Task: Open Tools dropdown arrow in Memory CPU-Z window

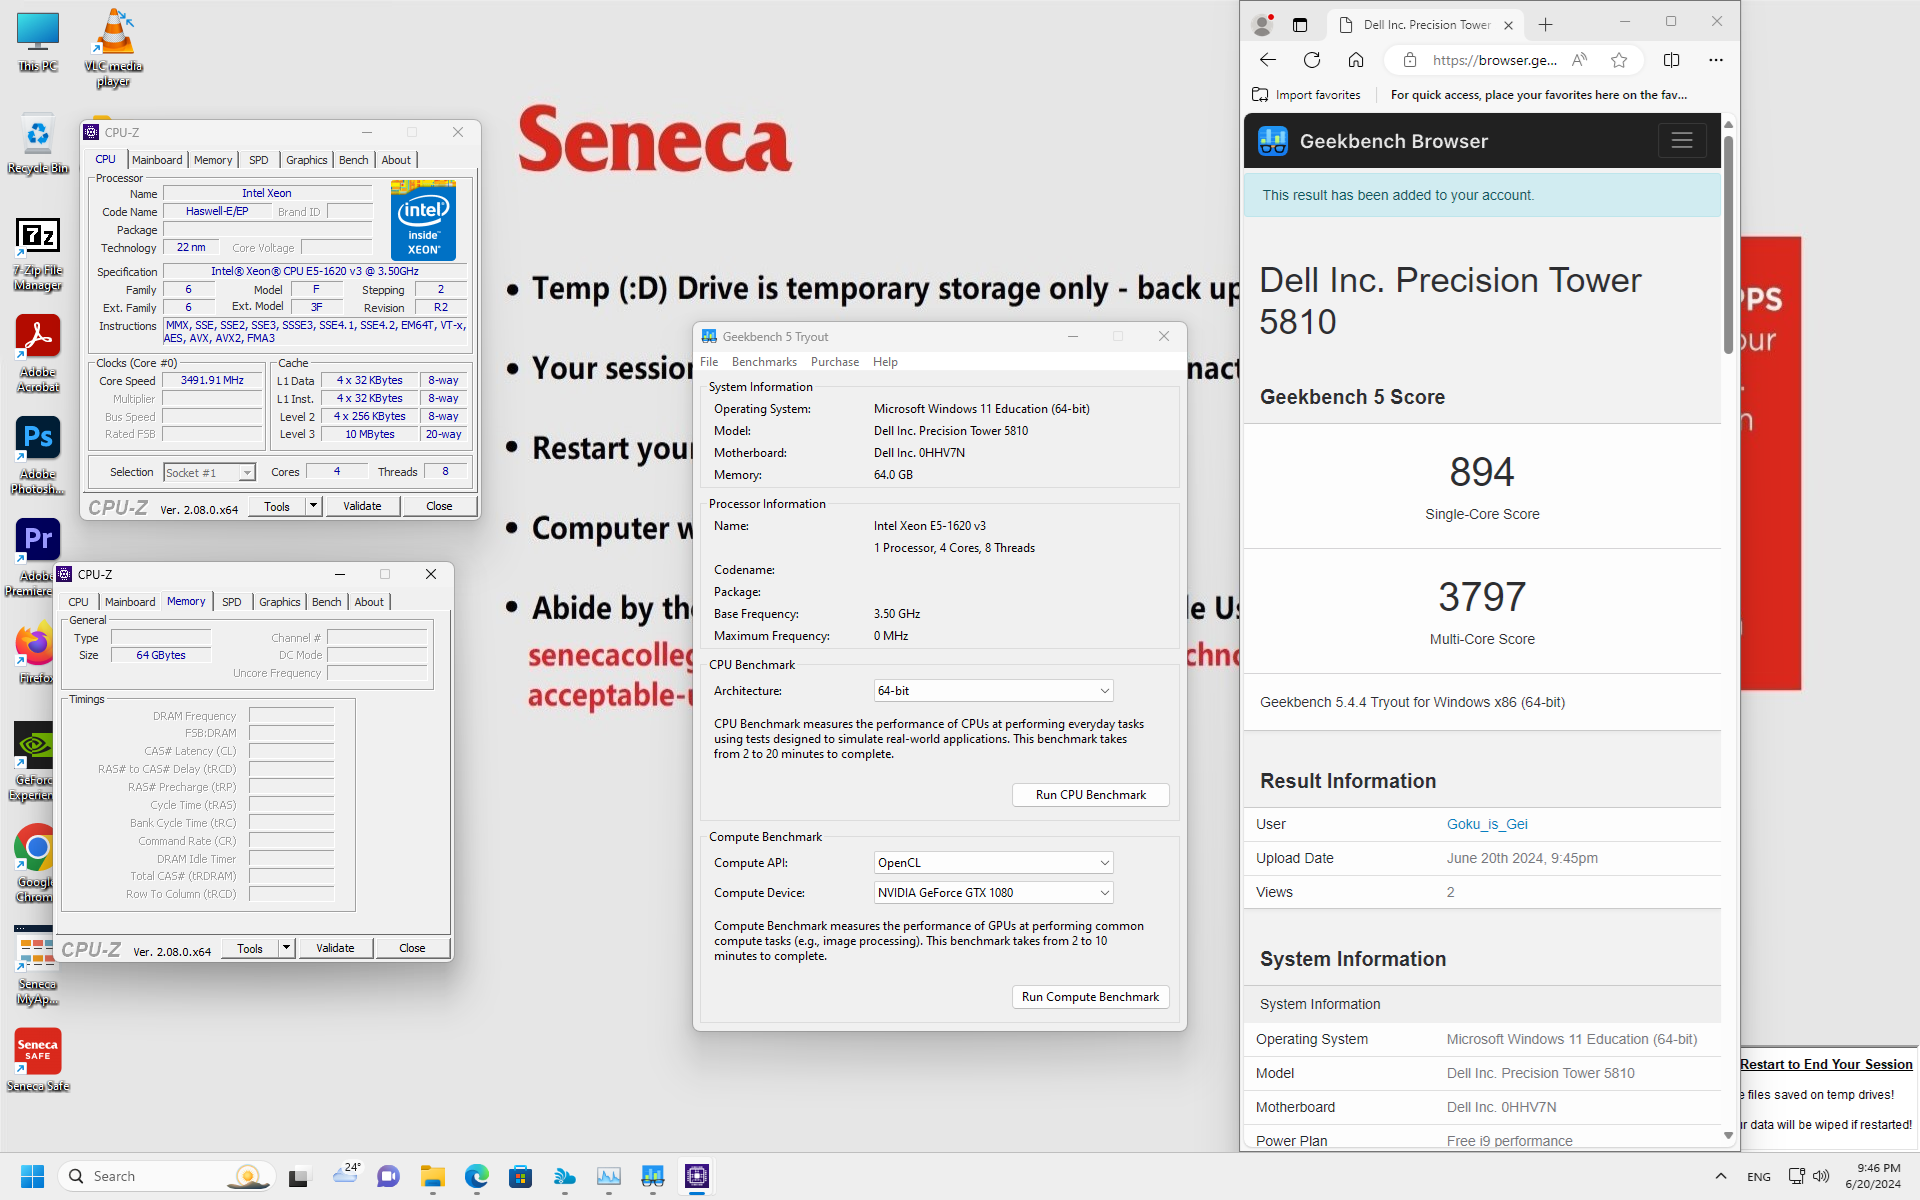Action: tap(286, 948)
